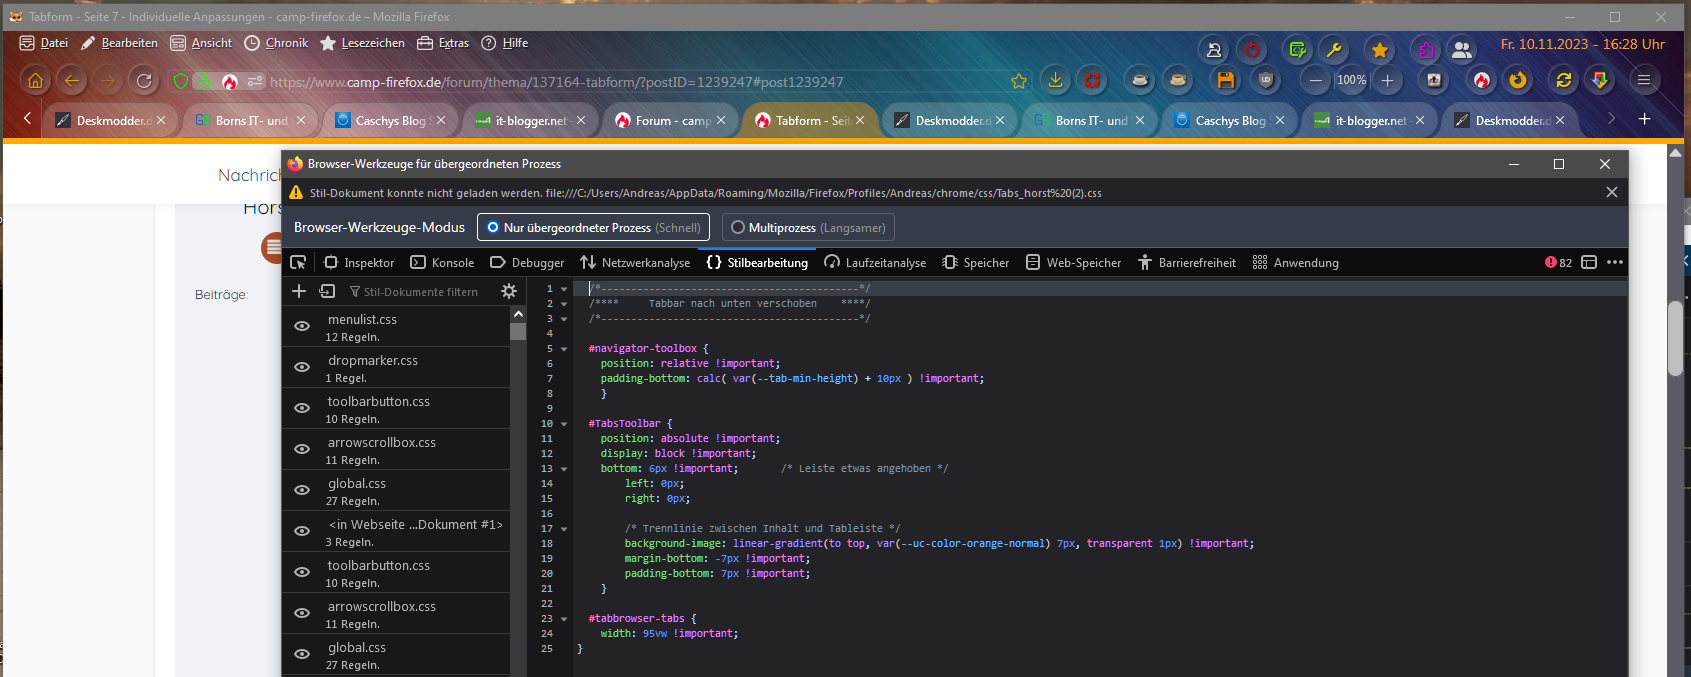The height and width of the screenshot is (677, 1691).
Task: Collapse the #tabbrowser-tabs rule at line 23
Action: 564,619
